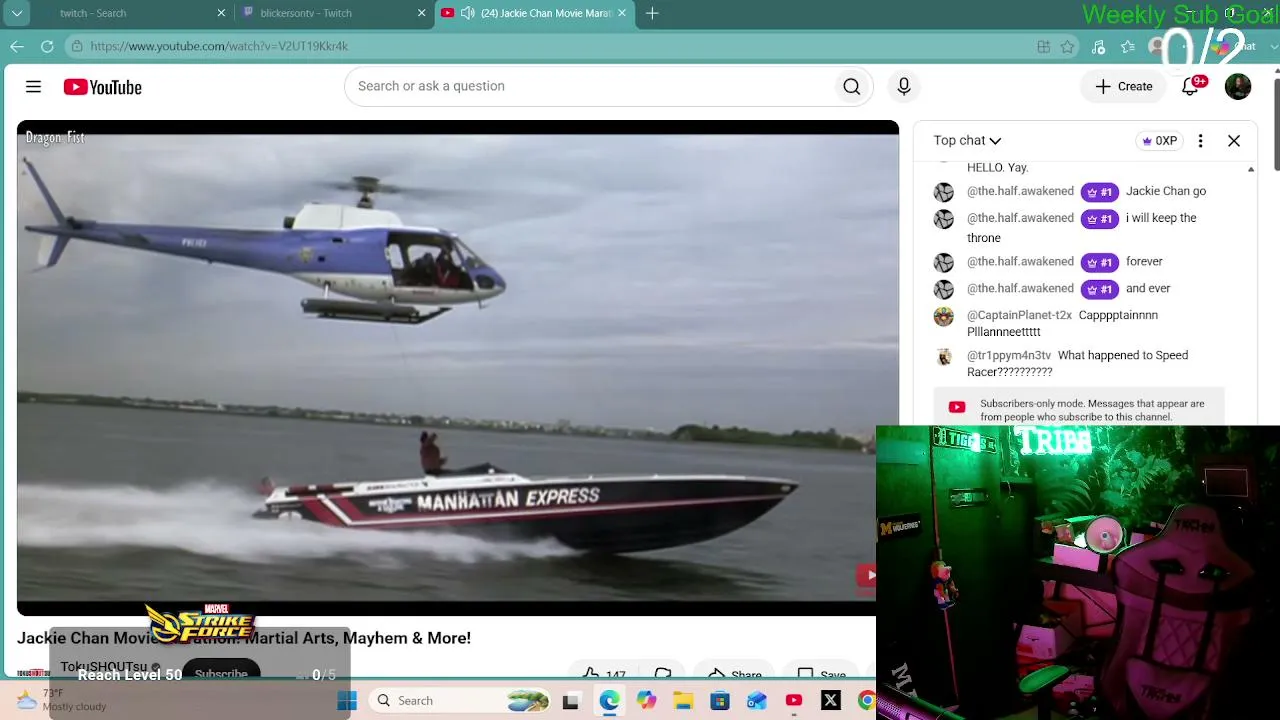Open the media control music icon
The height and width of the screenshot is (720, 1280).
pyautogui.click(x=1098, y=46)
